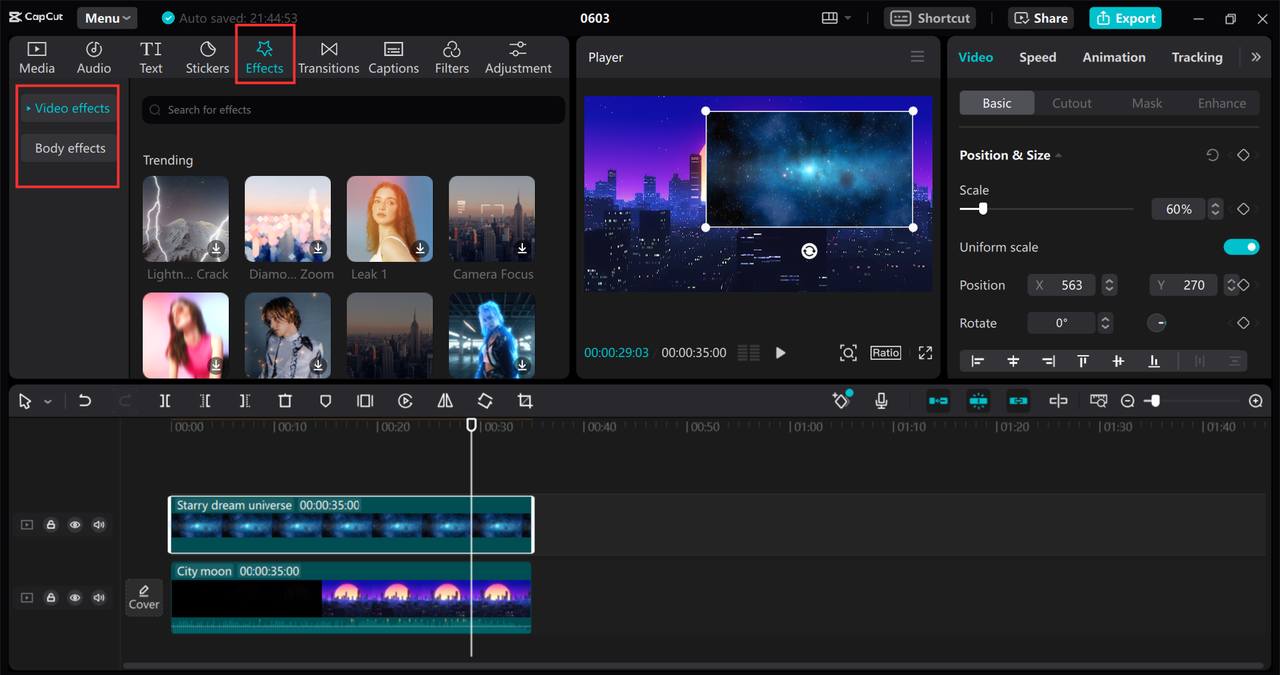
Task: Delete the selected clip
Action: [x=285, y=401]
